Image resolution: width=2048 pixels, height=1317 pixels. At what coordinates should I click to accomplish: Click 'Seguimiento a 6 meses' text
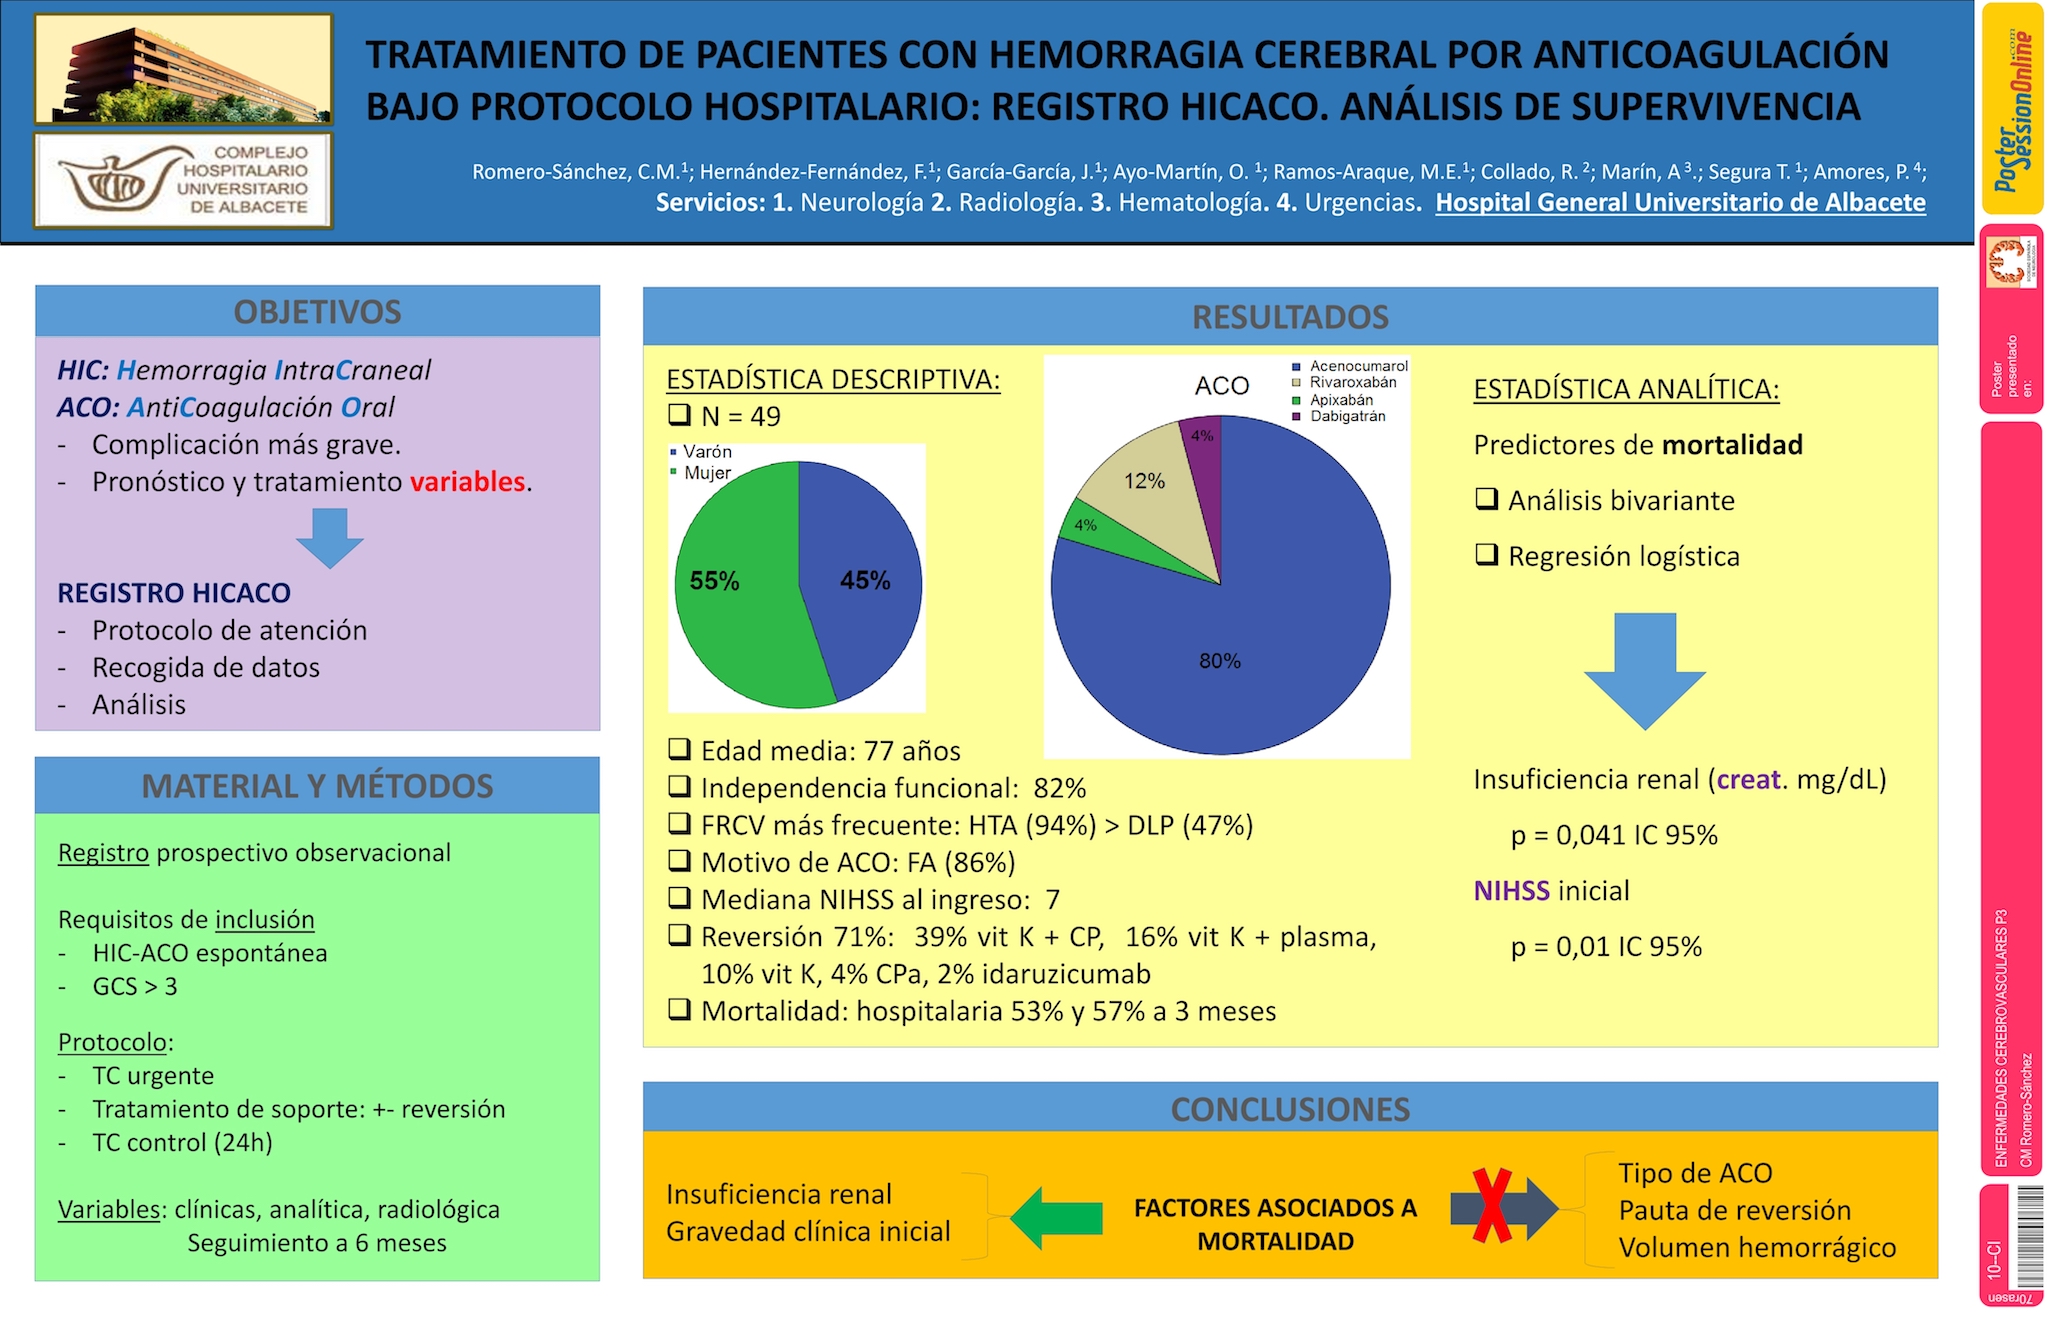click(x=317, y=1243)
